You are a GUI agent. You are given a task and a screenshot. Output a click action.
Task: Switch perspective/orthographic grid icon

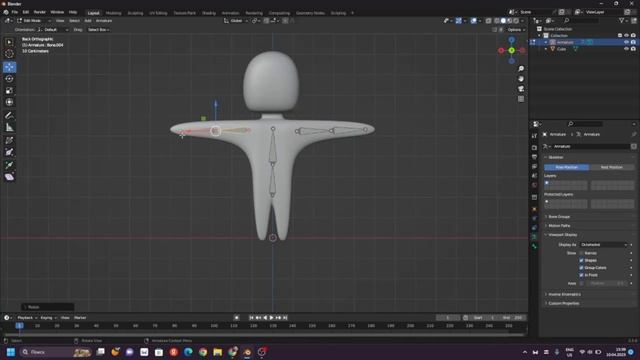click(x=521, y=99)
